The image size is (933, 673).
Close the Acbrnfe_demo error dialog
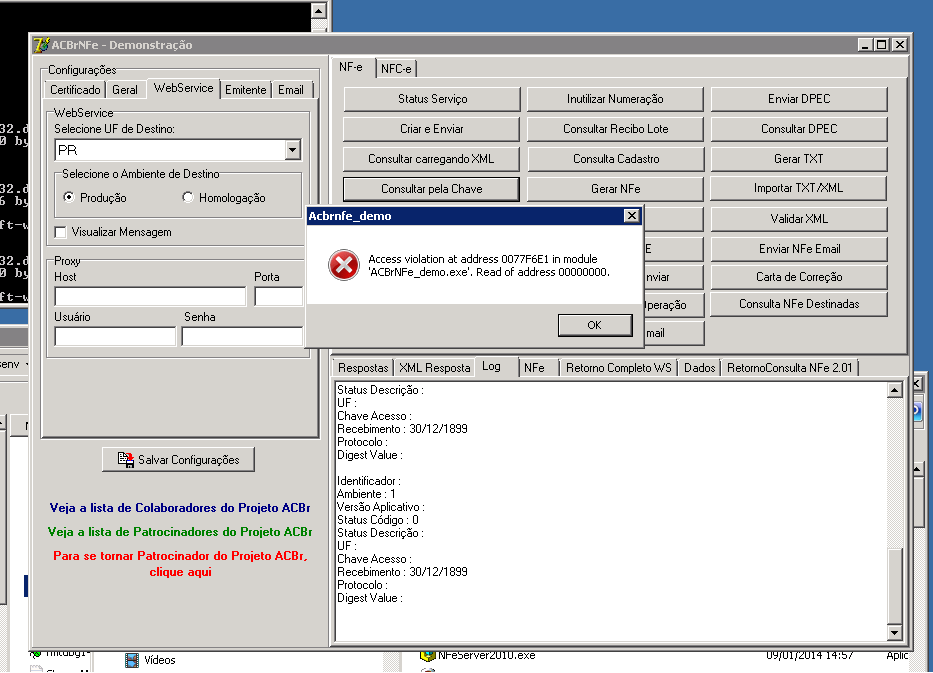point(632,215)
